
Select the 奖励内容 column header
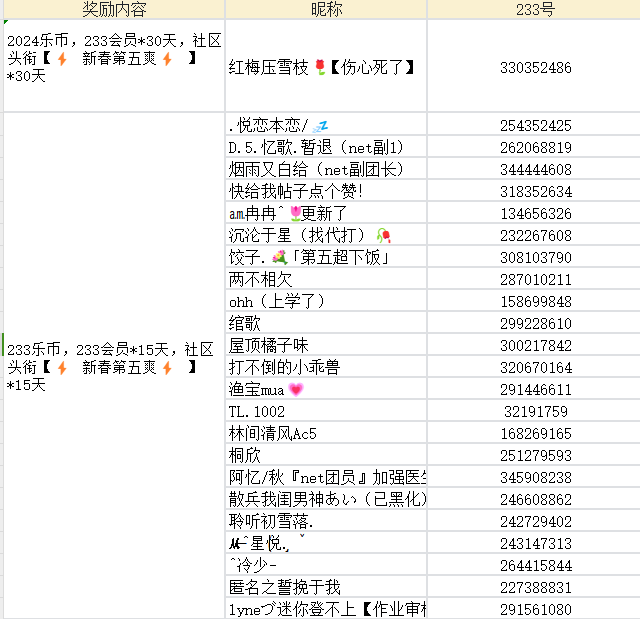[x=113, y=10]
